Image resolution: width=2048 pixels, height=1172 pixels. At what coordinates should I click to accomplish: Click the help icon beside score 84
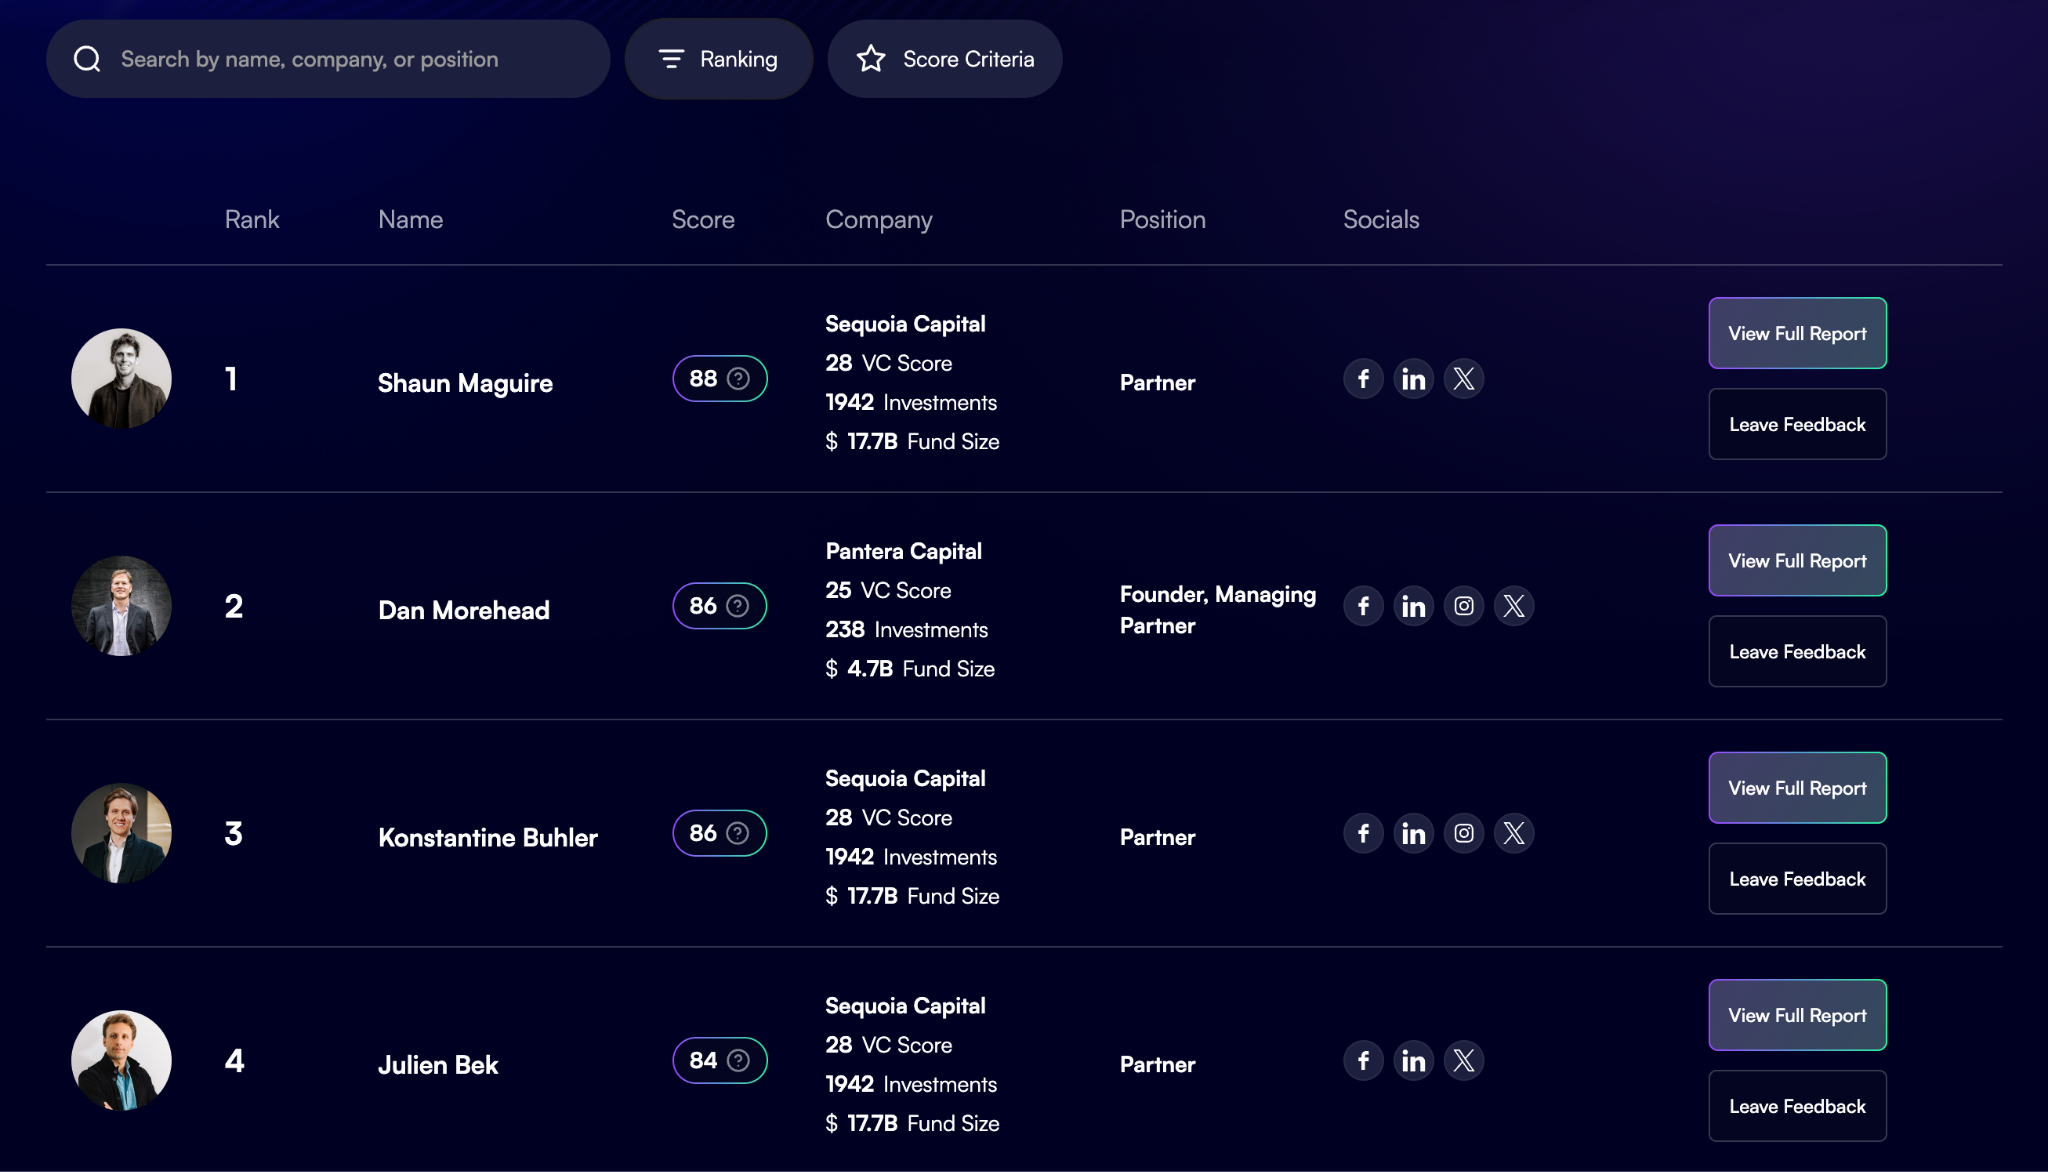(738, 1060)
